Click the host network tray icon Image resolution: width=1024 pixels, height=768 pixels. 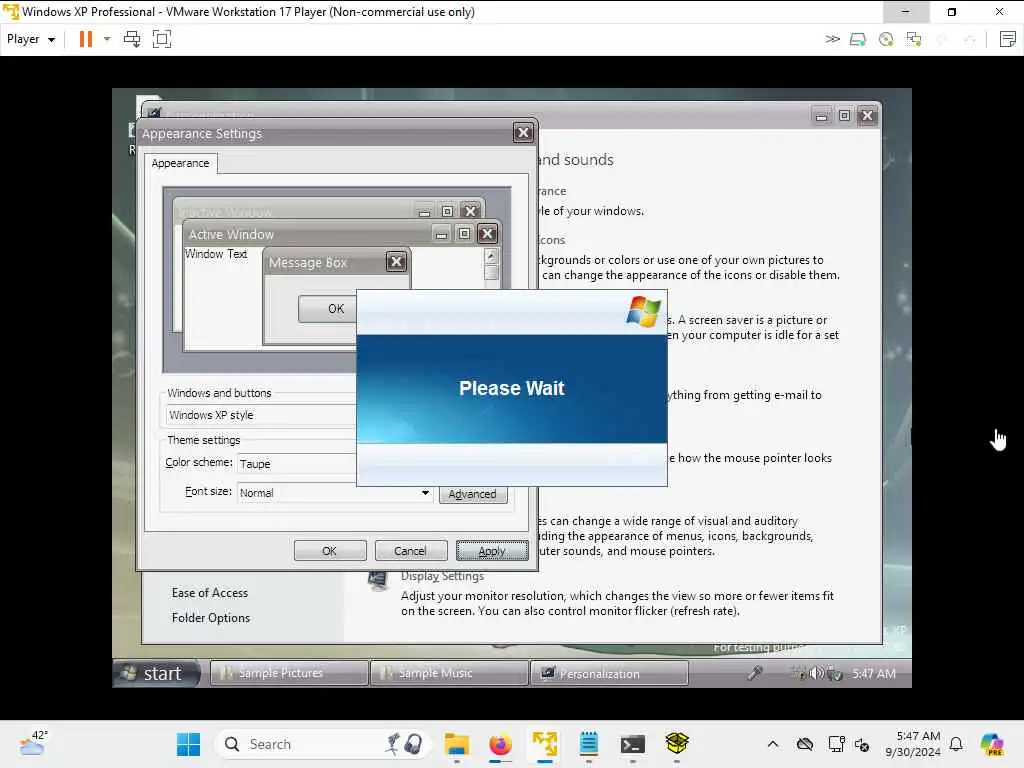click(836, 744)
